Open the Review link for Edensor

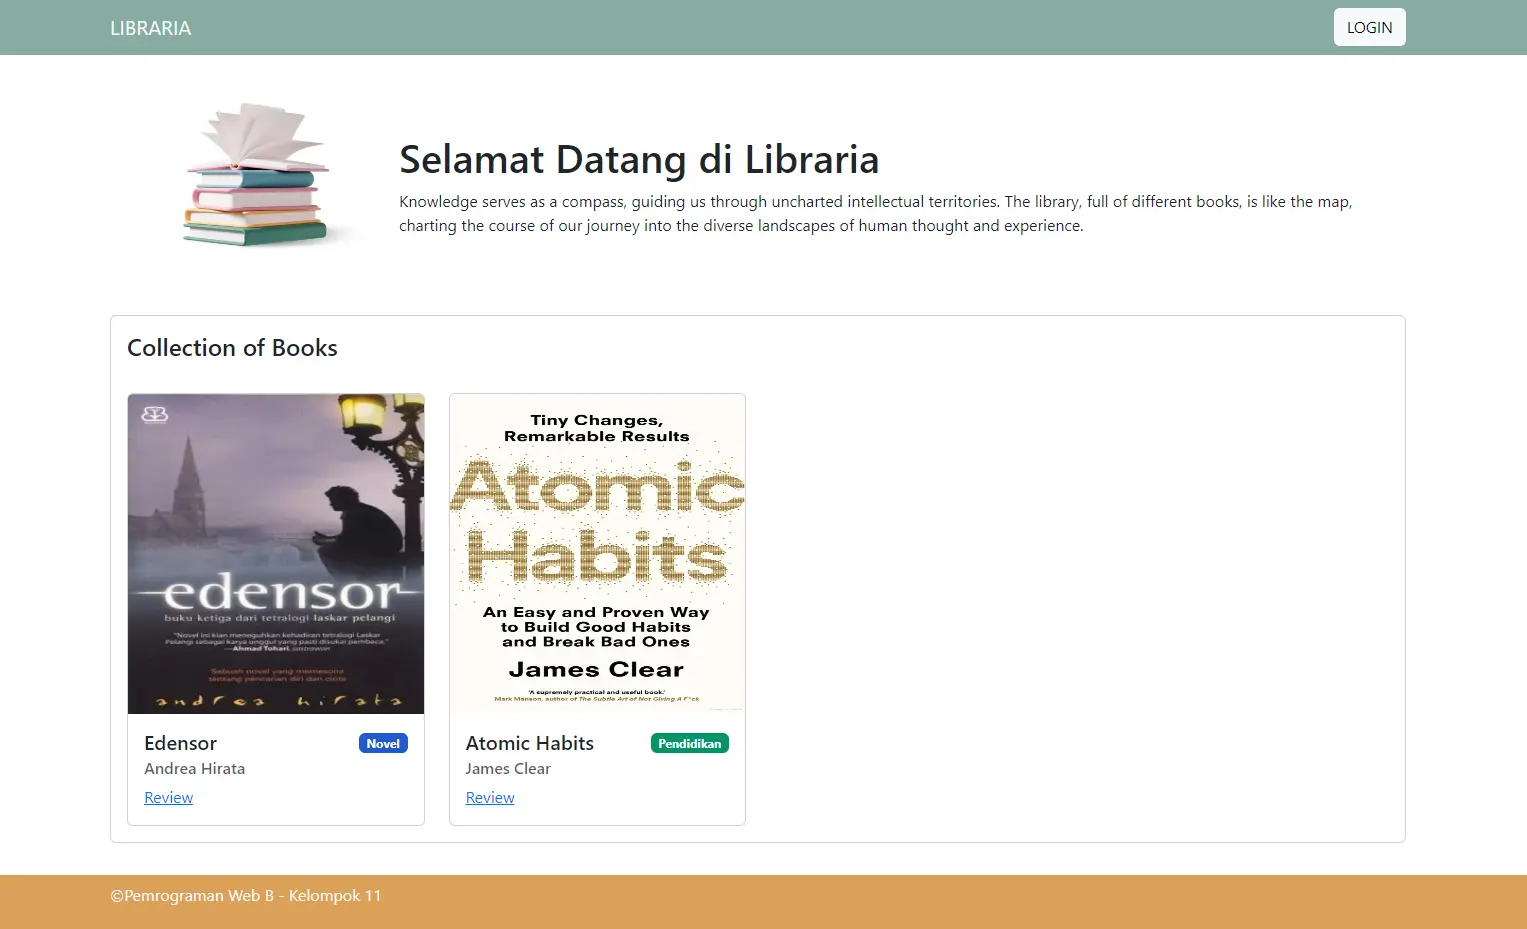pyautogui.click(x=168, y=797)
